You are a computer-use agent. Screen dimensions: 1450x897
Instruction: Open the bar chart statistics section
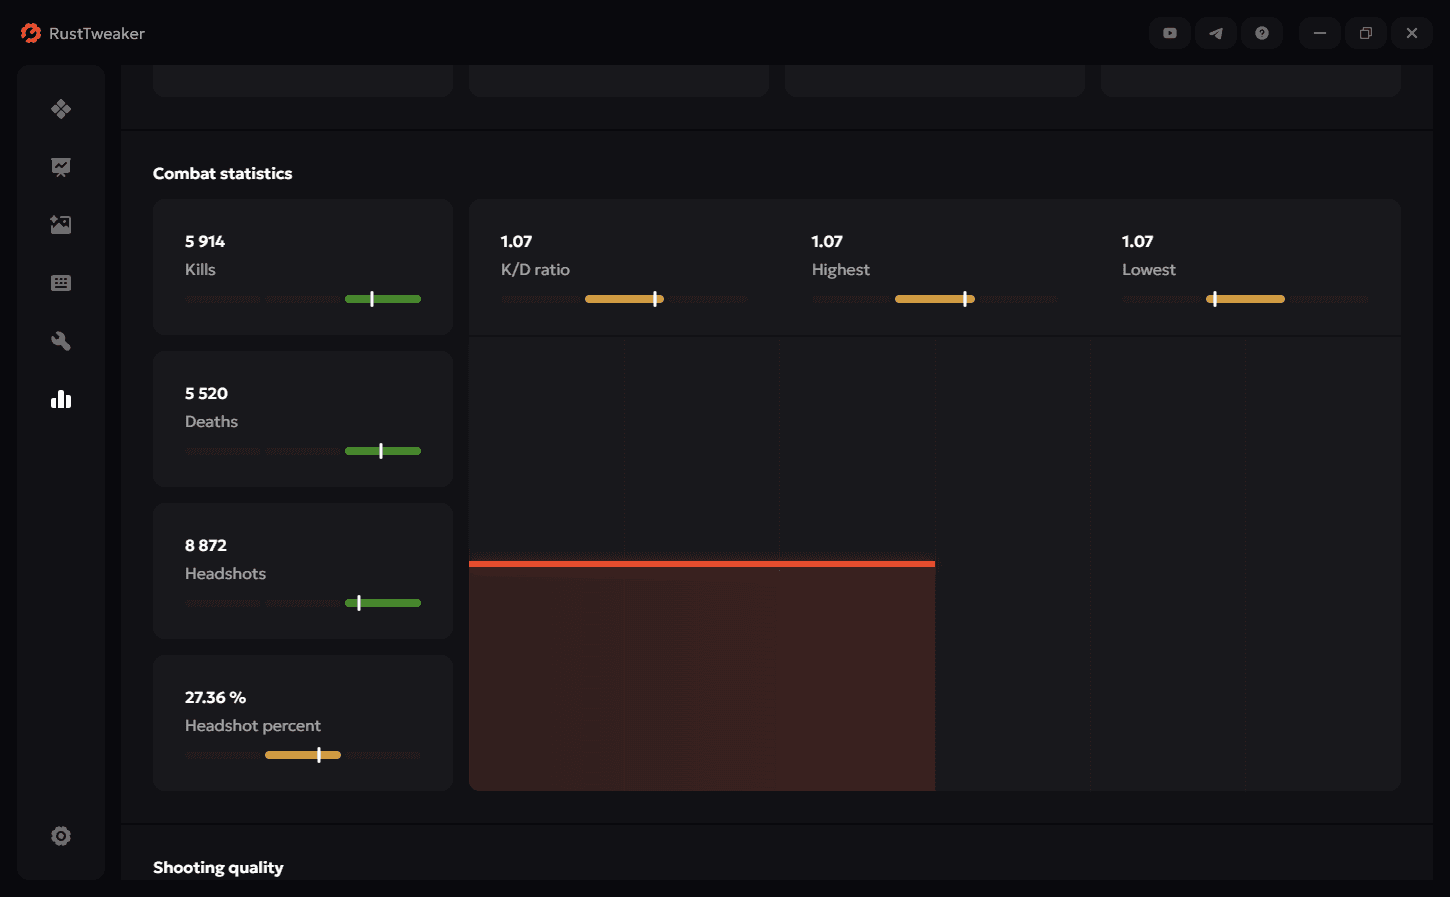61,399
